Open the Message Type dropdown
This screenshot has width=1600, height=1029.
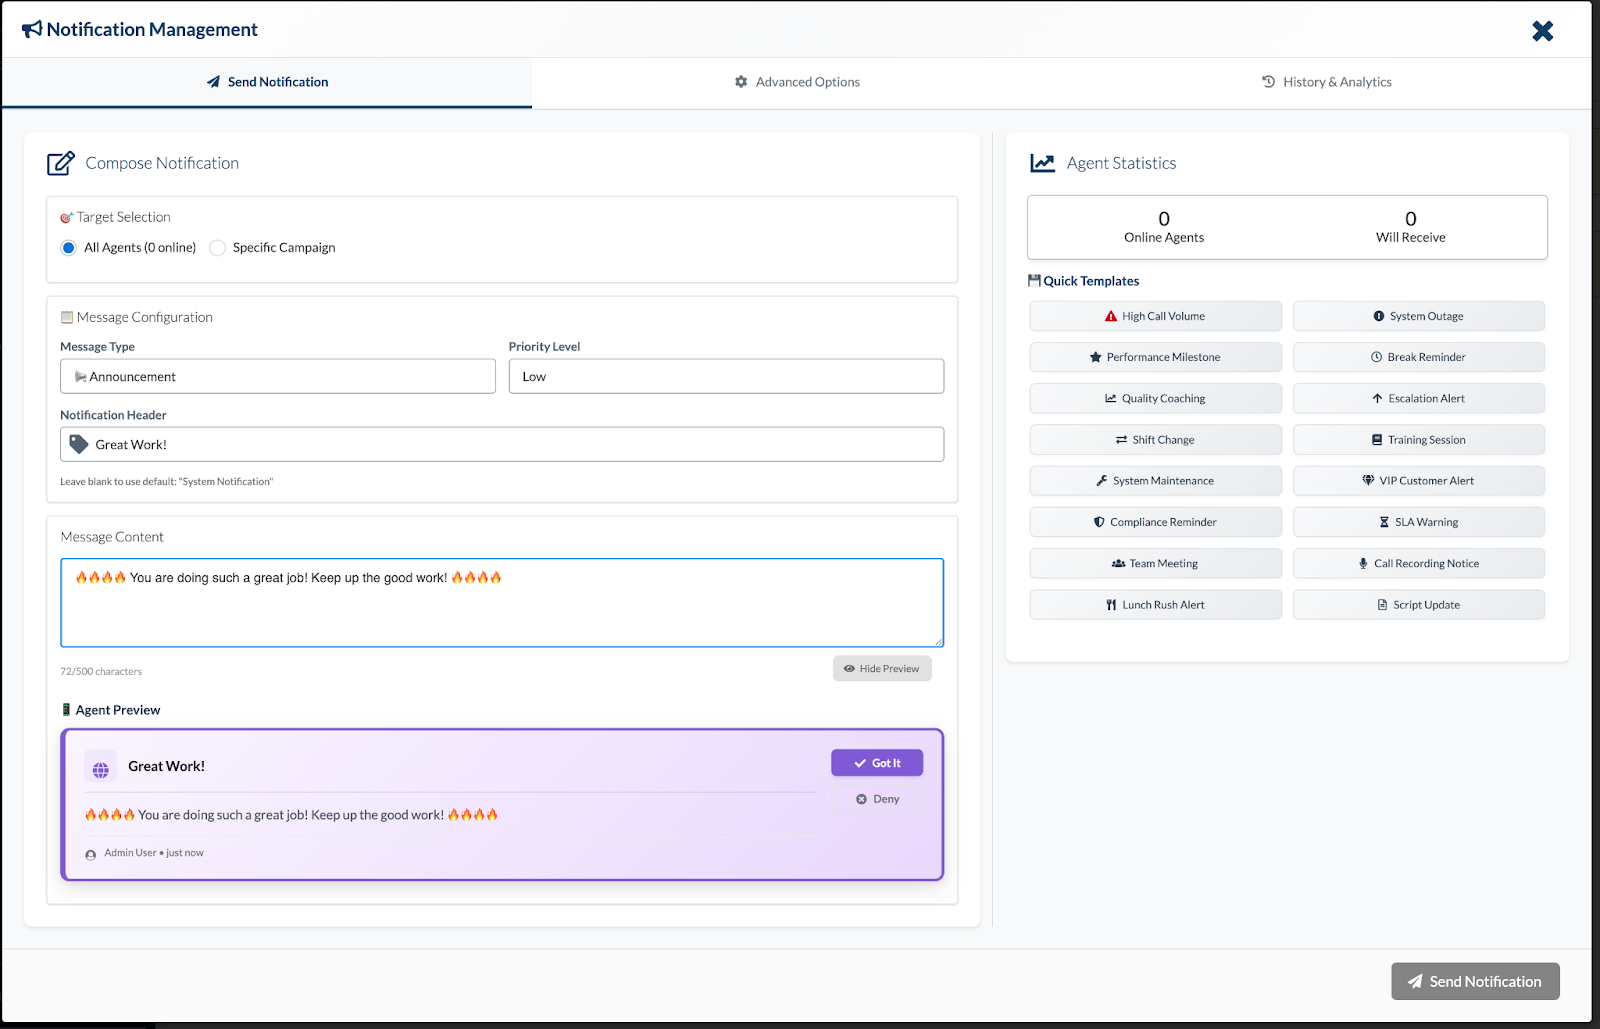[277, 376]
